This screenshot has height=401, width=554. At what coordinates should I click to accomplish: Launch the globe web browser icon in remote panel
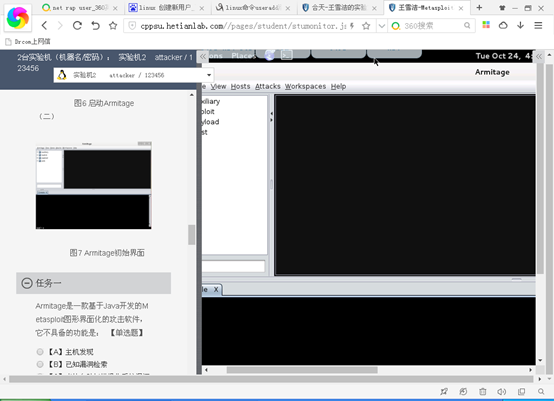270,55
